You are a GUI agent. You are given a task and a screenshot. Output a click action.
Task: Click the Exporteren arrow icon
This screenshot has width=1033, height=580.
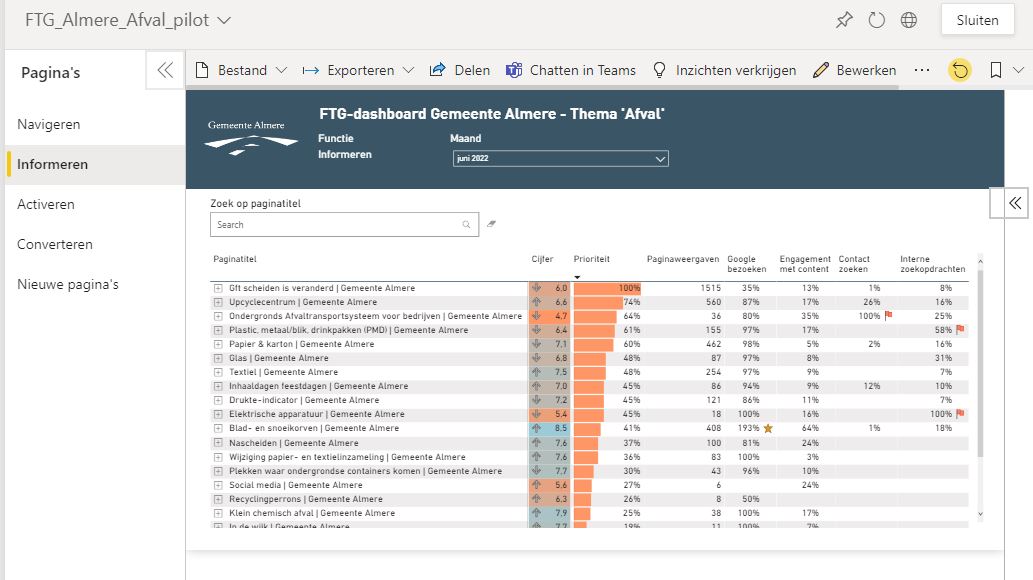310,71
